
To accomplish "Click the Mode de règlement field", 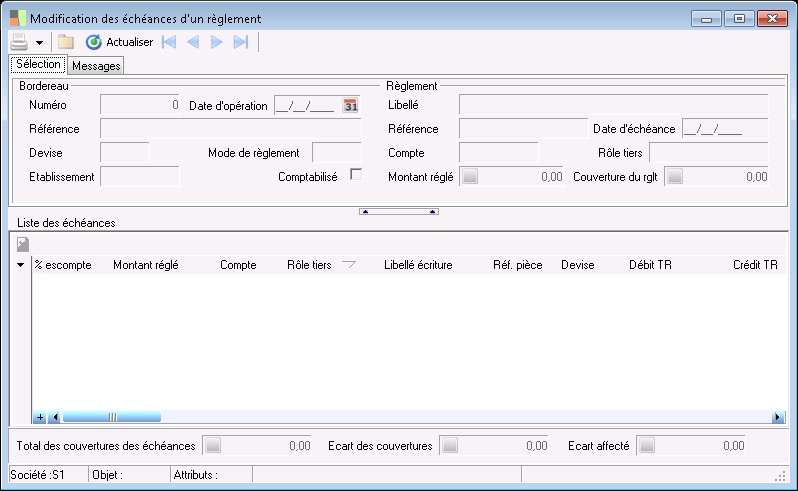I will pyautogui.click(x=336, y=153).
